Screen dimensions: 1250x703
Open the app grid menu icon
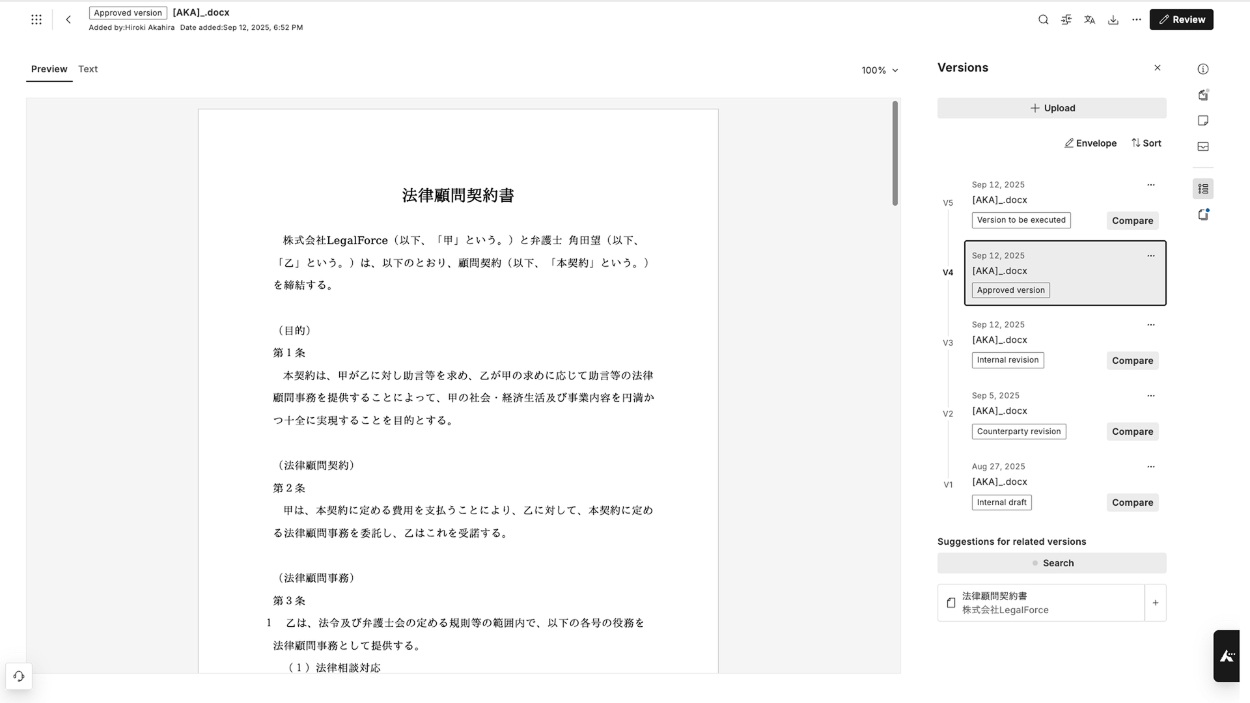point(36,19)
